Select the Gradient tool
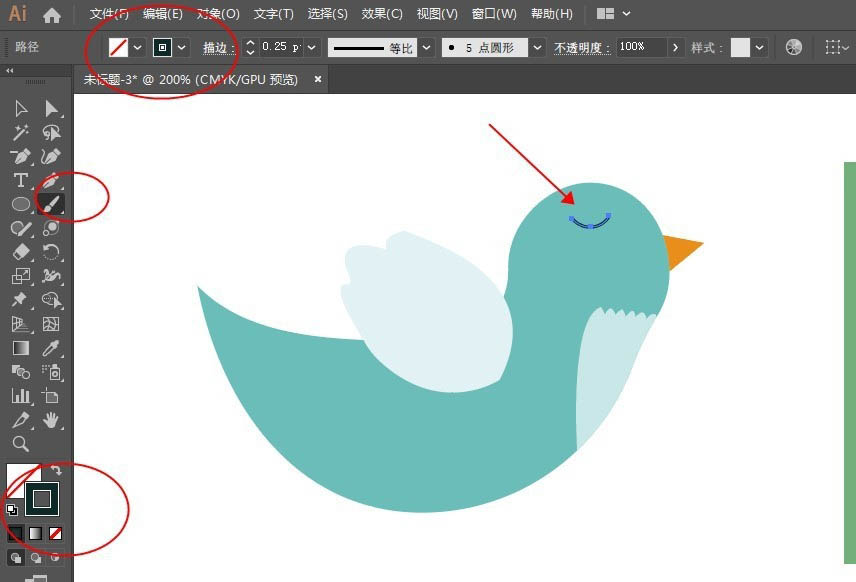The height and width of the screenshot is (582, 856). click(21, 348)
